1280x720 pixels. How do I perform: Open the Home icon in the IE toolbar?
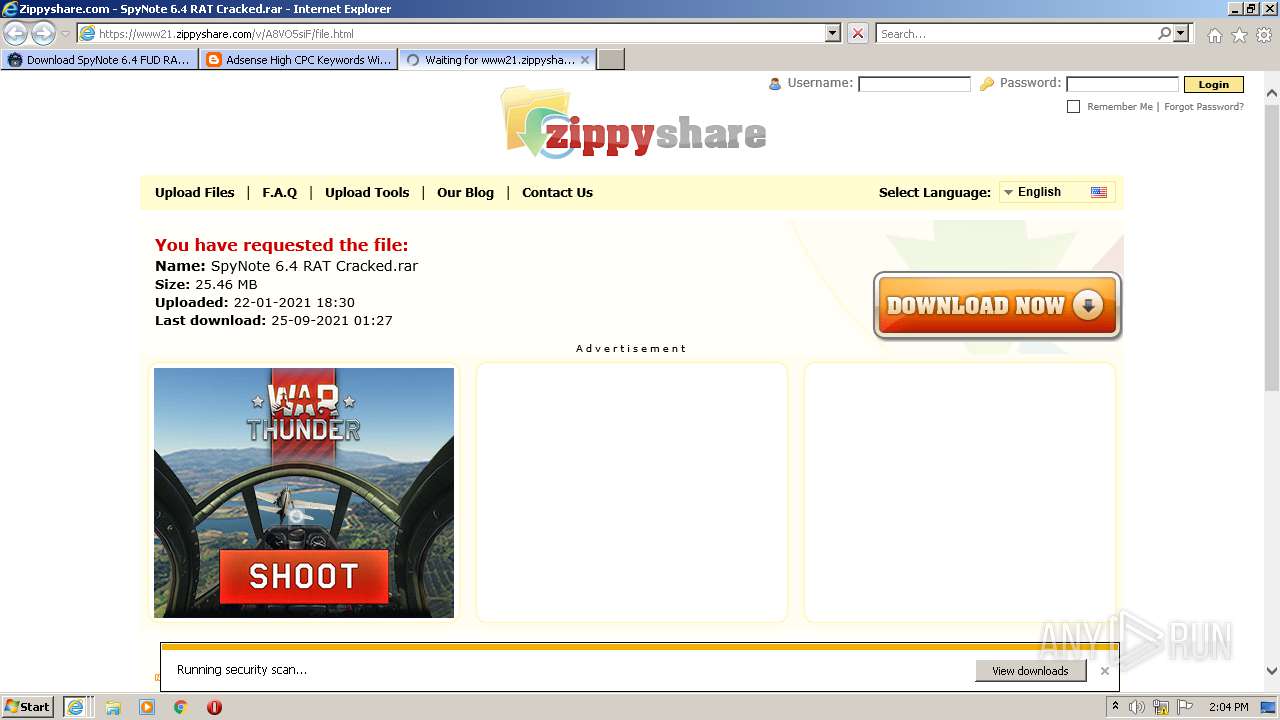click(x=1214, y=35)
